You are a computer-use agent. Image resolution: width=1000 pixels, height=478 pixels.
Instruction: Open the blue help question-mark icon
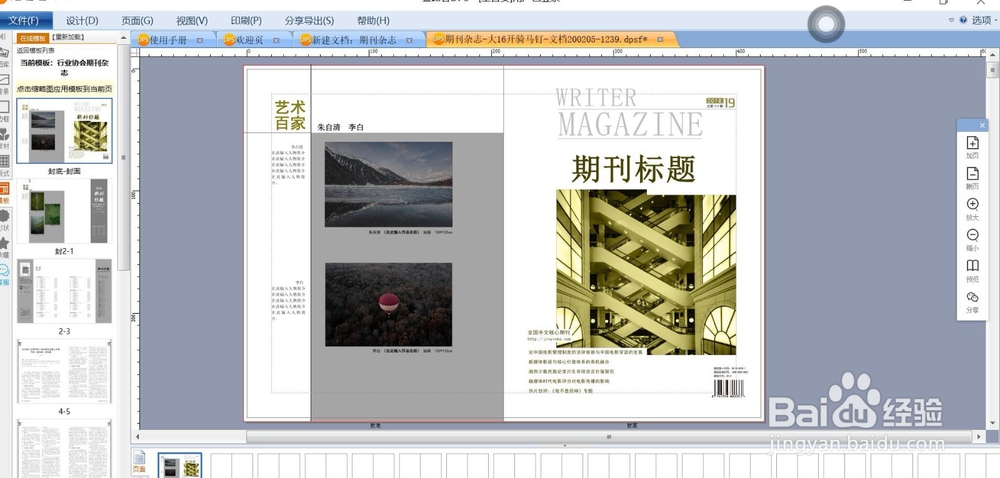963,20
